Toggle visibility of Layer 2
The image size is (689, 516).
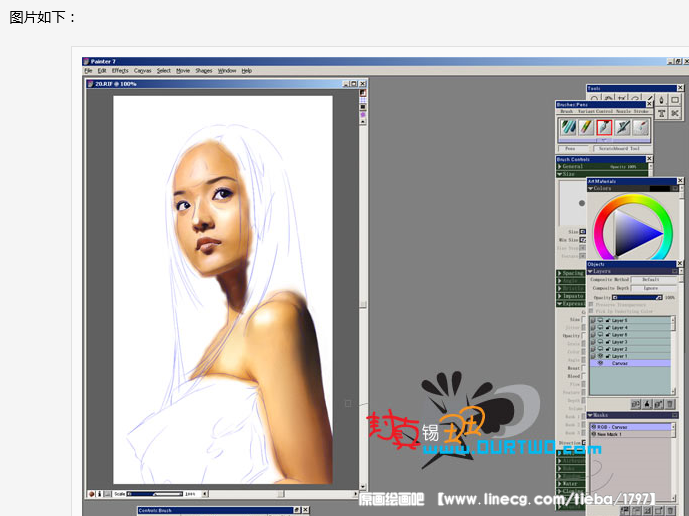click(600, 349)
